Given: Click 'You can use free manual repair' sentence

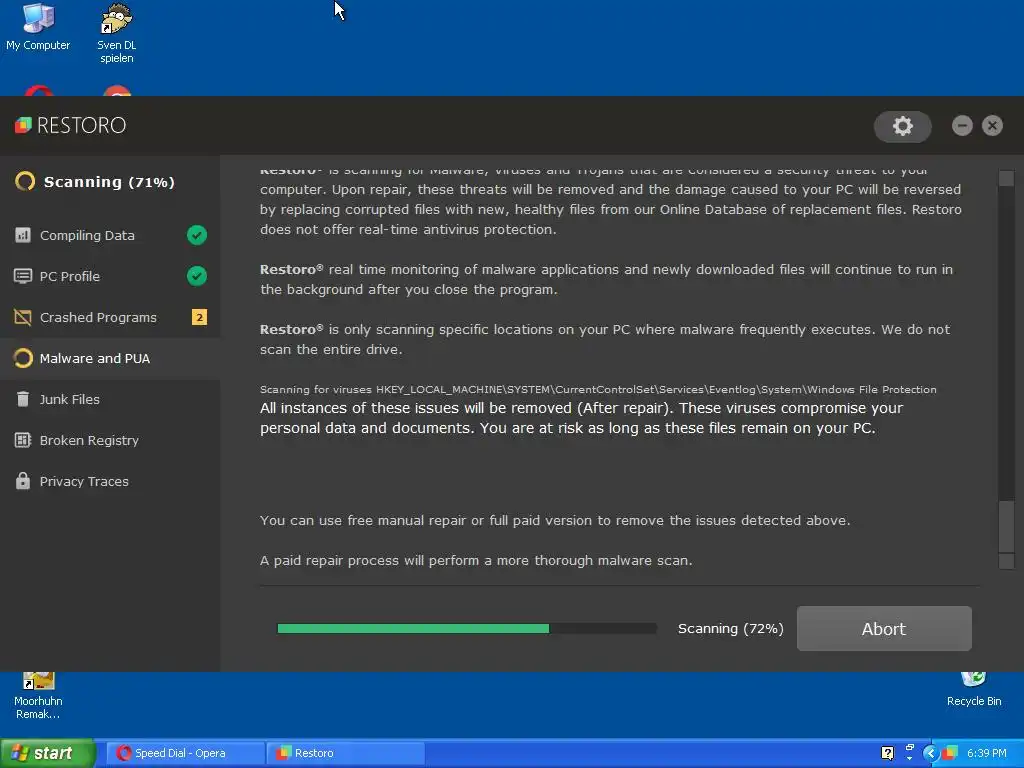Looking at the screenshot, I should click(555, 520).
